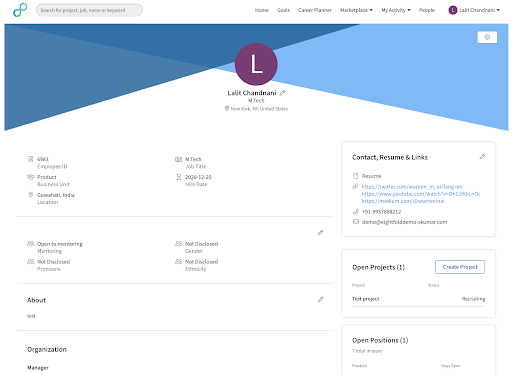Click the Hire Date hourglass icon

(x=179, y=177)
